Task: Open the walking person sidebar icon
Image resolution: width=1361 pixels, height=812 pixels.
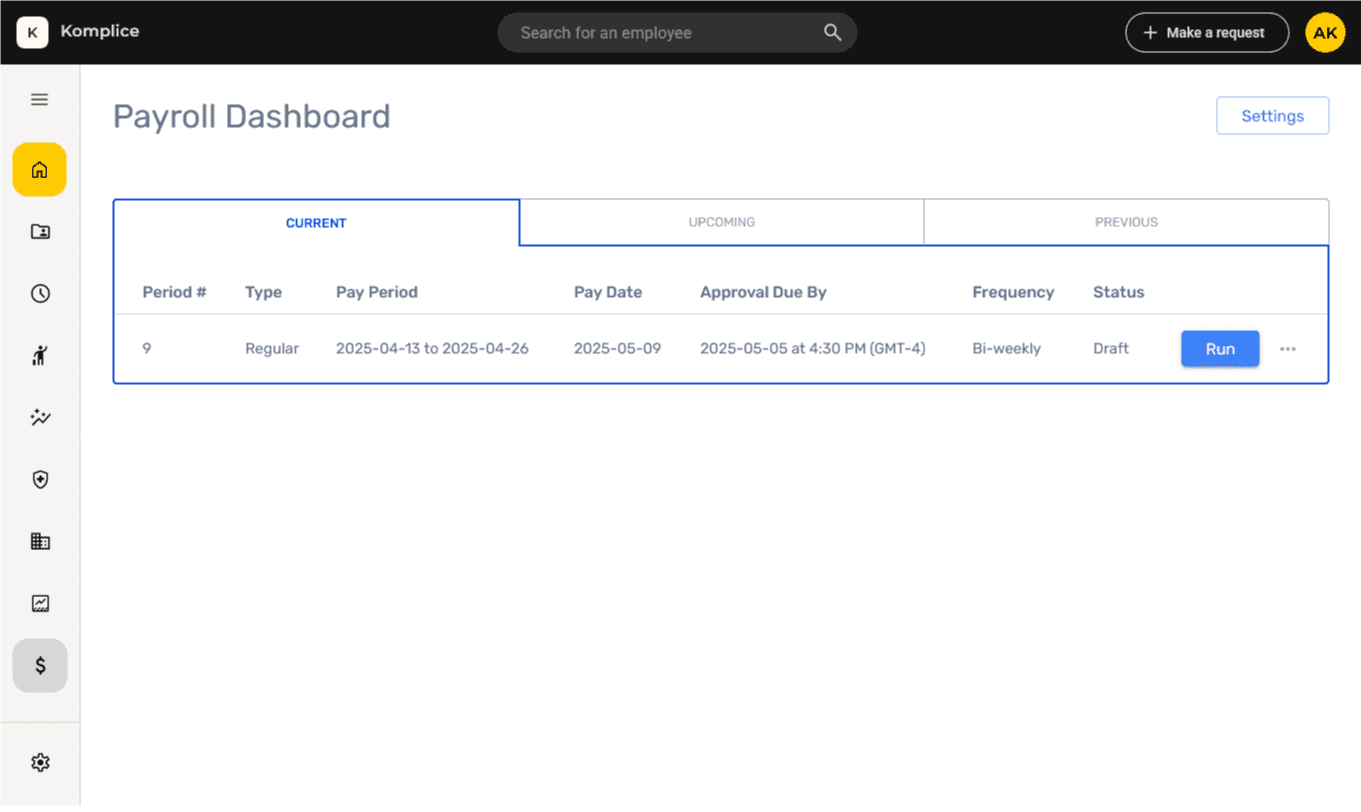Action: click(39, 355)
